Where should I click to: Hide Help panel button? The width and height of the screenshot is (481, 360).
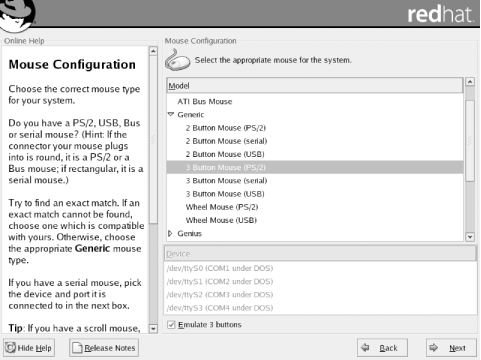pos(29,348)
